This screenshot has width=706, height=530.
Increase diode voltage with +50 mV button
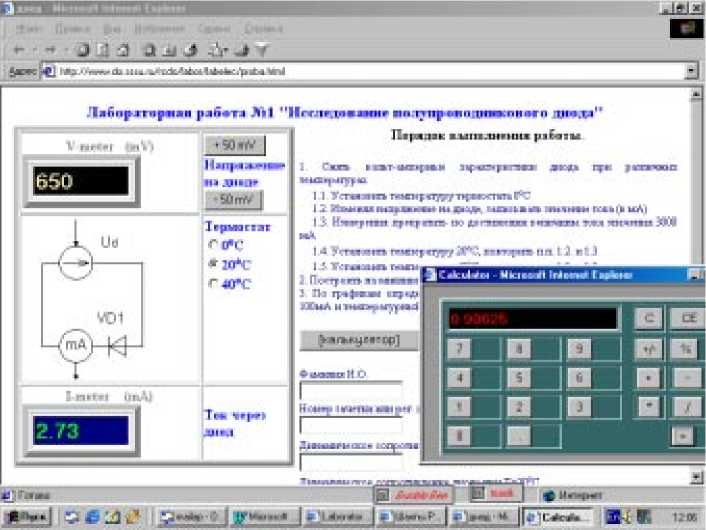pos(235,145)
